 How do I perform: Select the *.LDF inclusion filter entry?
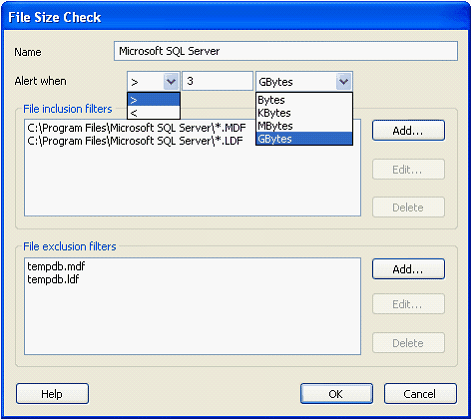135,141
